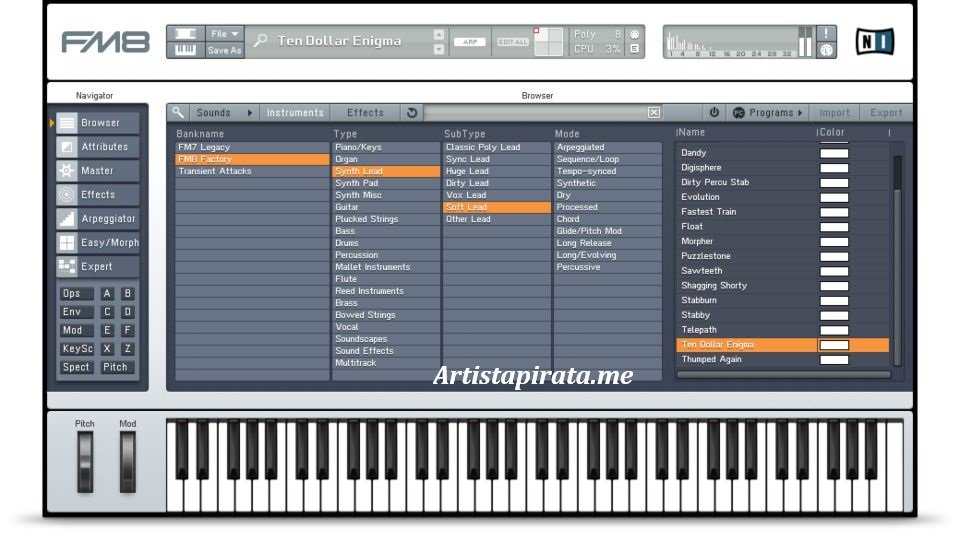Toggle operator C button
The image size is (960, 553).
coord(107,312)
